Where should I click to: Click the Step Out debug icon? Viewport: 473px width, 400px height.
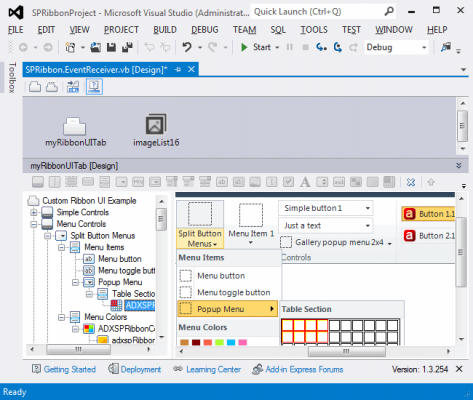pos(353,47)
